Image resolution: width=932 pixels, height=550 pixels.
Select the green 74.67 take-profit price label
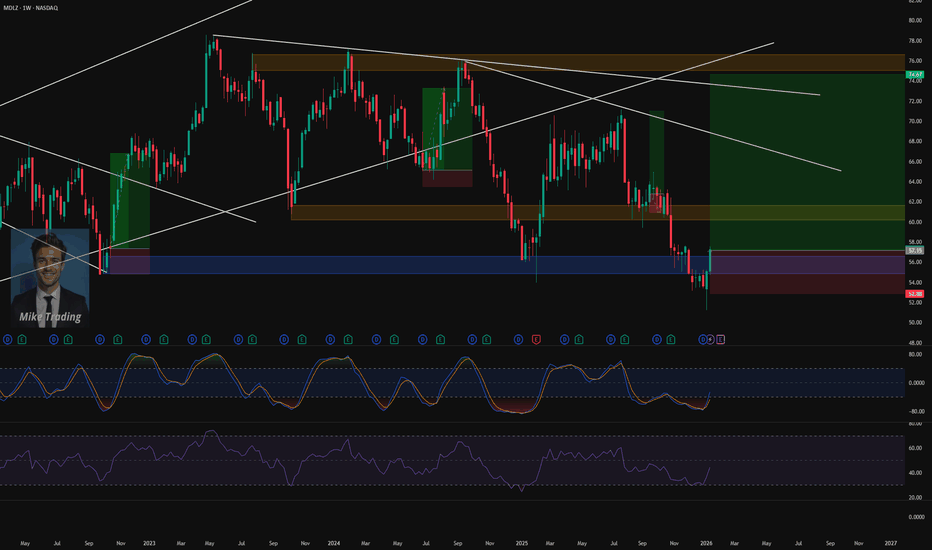pyautogui.click(x=915, y=74)
